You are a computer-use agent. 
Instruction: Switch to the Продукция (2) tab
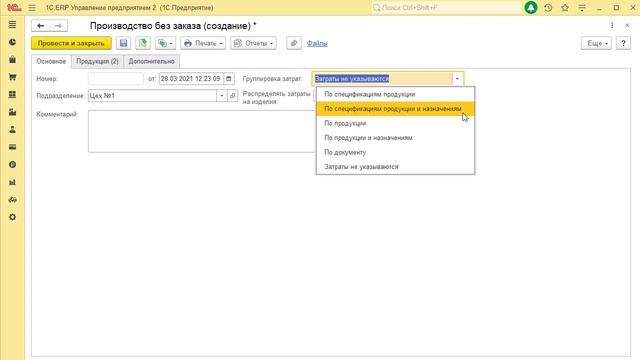(x=97, y=61)
